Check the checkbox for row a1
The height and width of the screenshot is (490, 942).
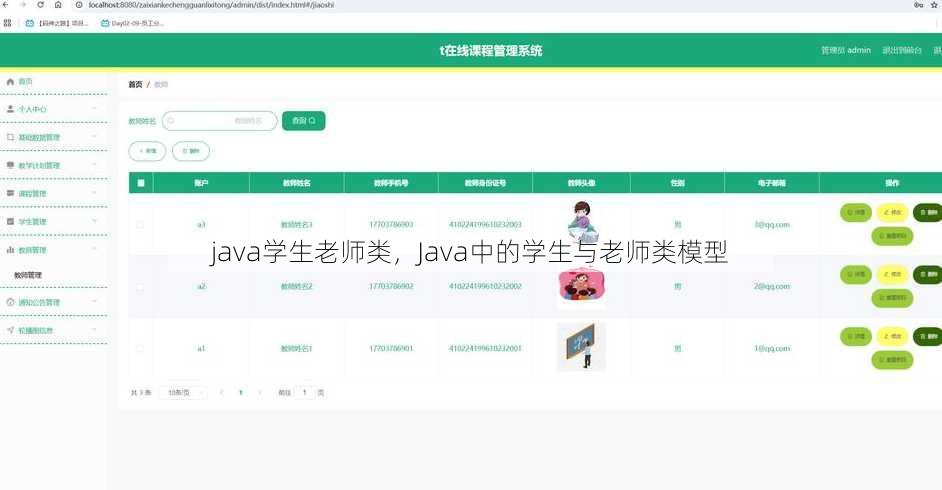[140, 348]
